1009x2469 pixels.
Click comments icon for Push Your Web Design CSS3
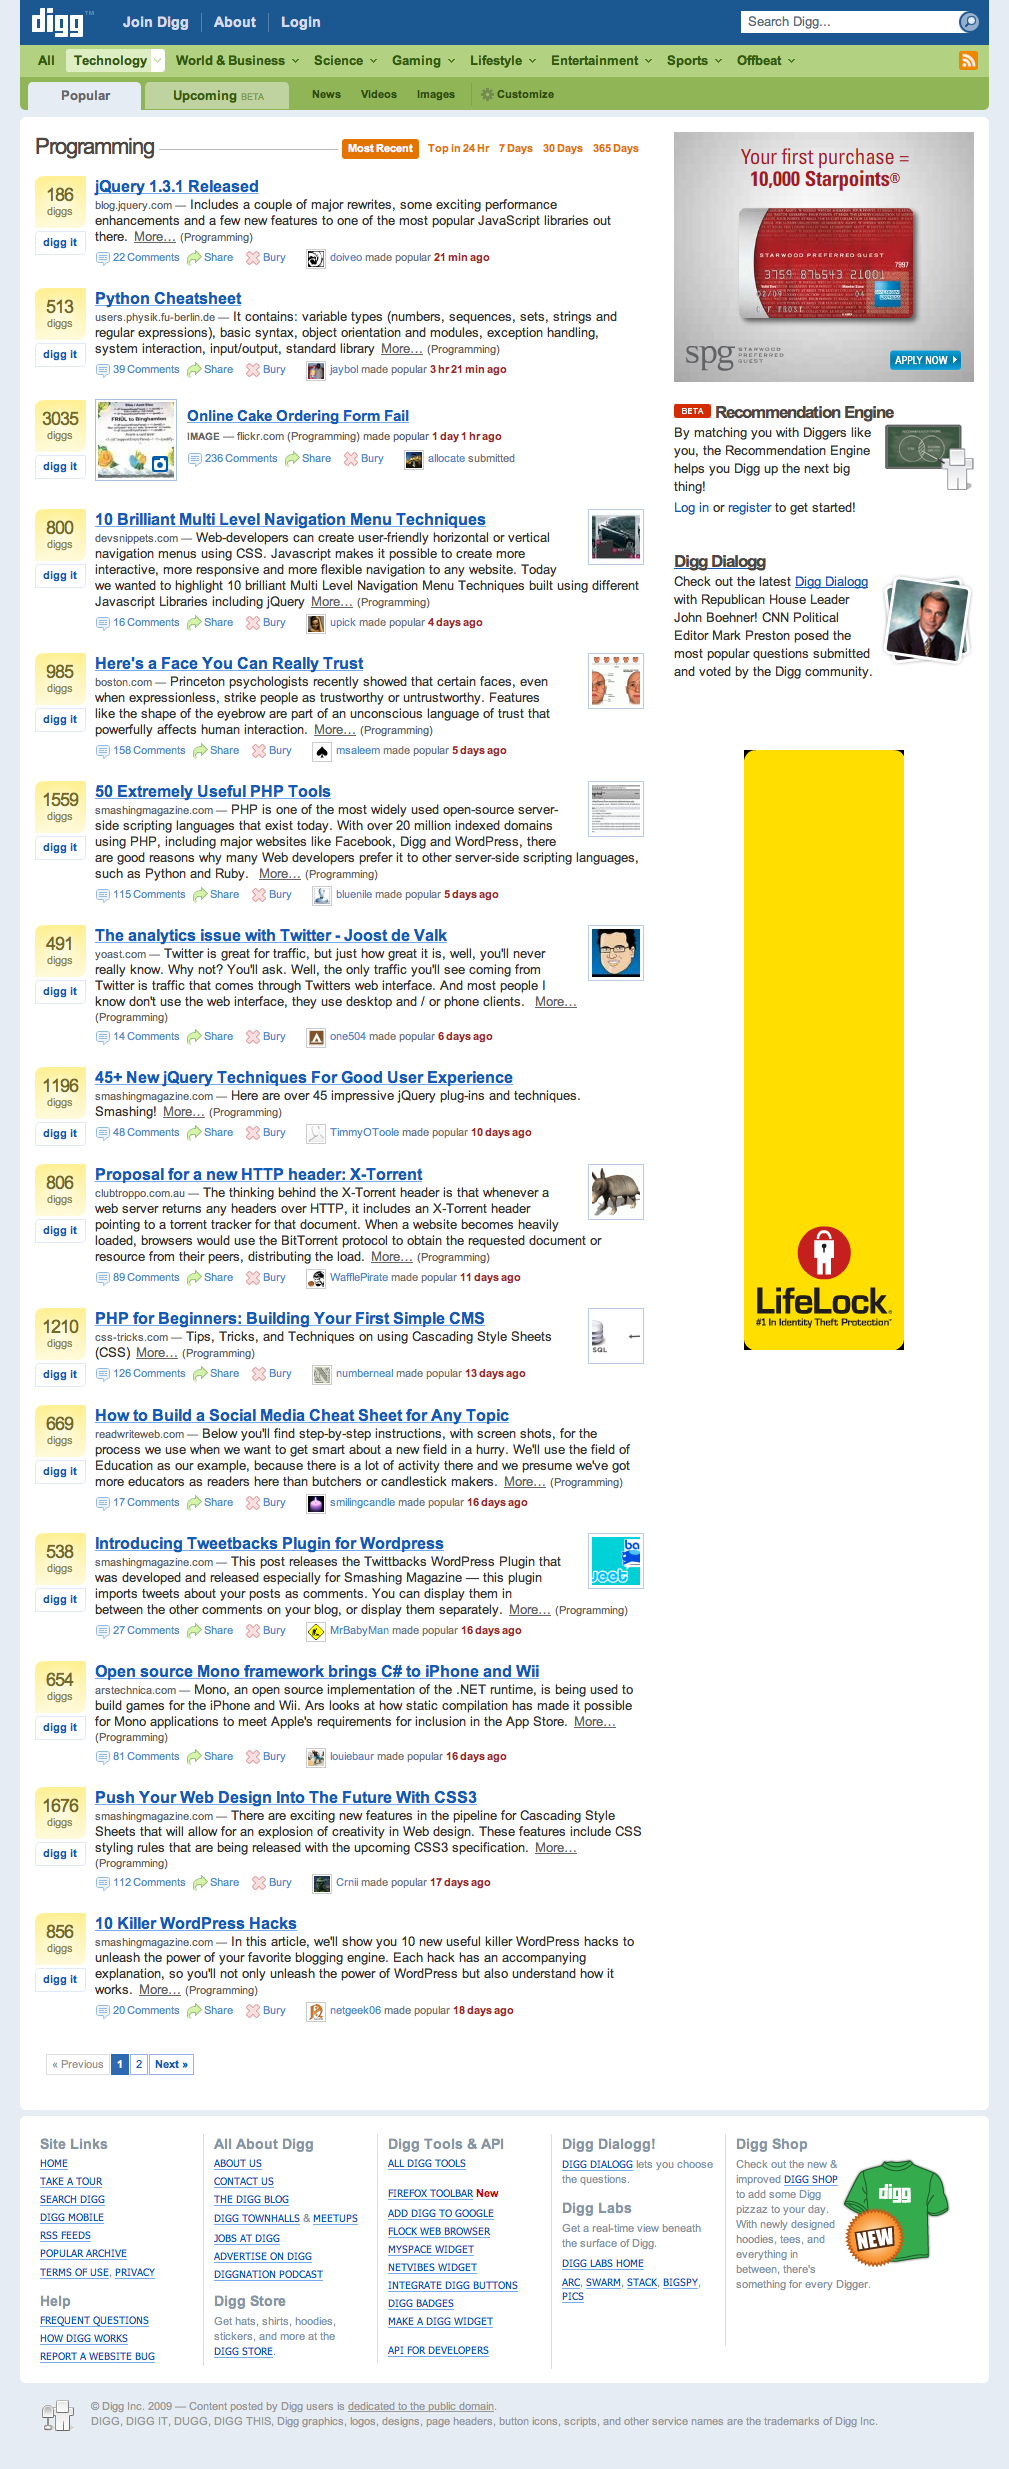point(102,1883)
